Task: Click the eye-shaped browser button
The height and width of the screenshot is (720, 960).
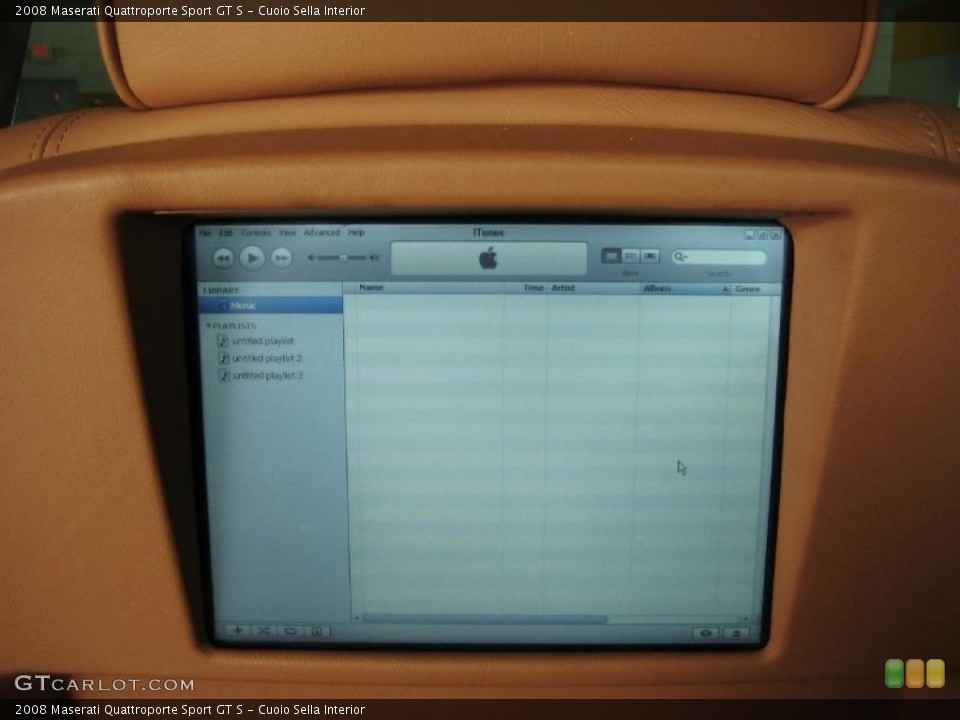Action: coord(706,633)
